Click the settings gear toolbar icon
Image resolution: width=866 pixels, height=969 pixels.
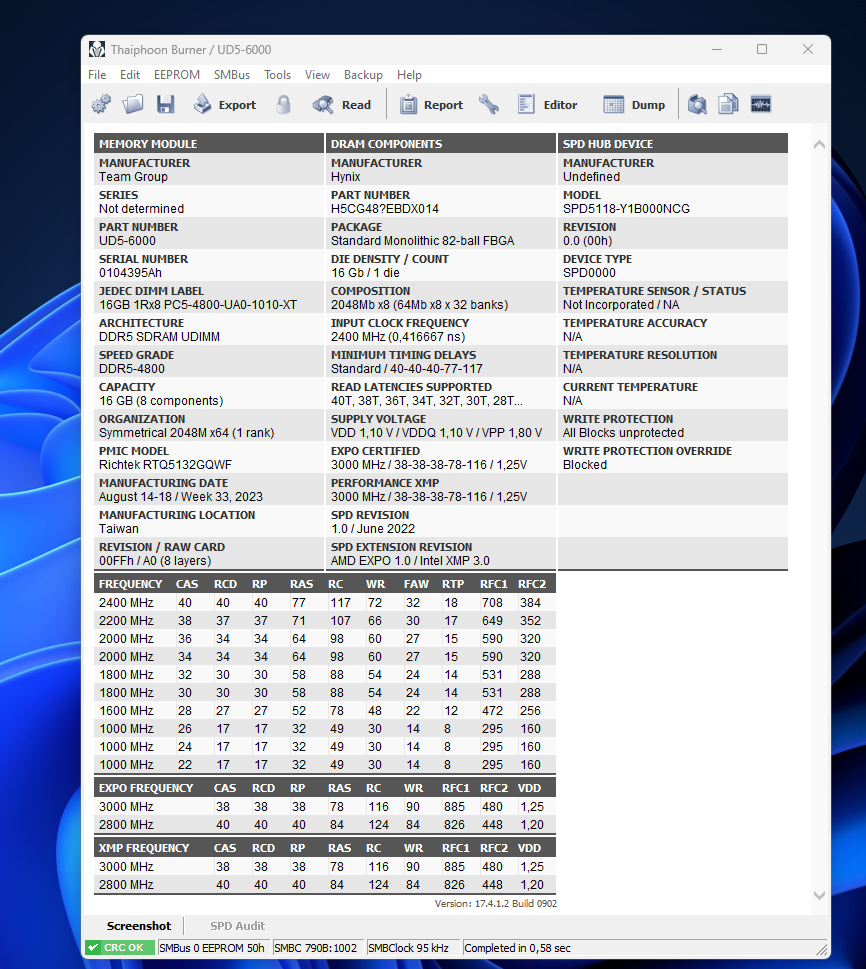point(102,104)
